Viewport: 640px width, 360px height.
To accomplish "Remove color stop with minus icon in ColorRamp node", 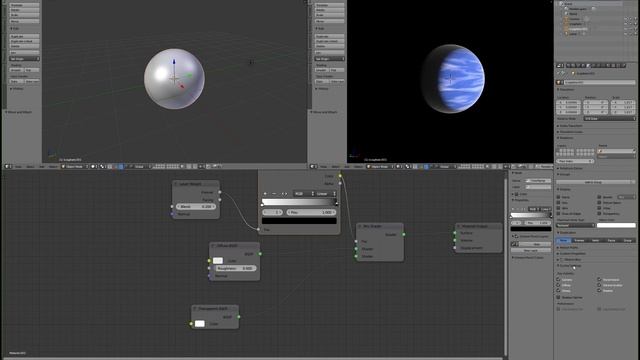I will (x=274, y=193).
